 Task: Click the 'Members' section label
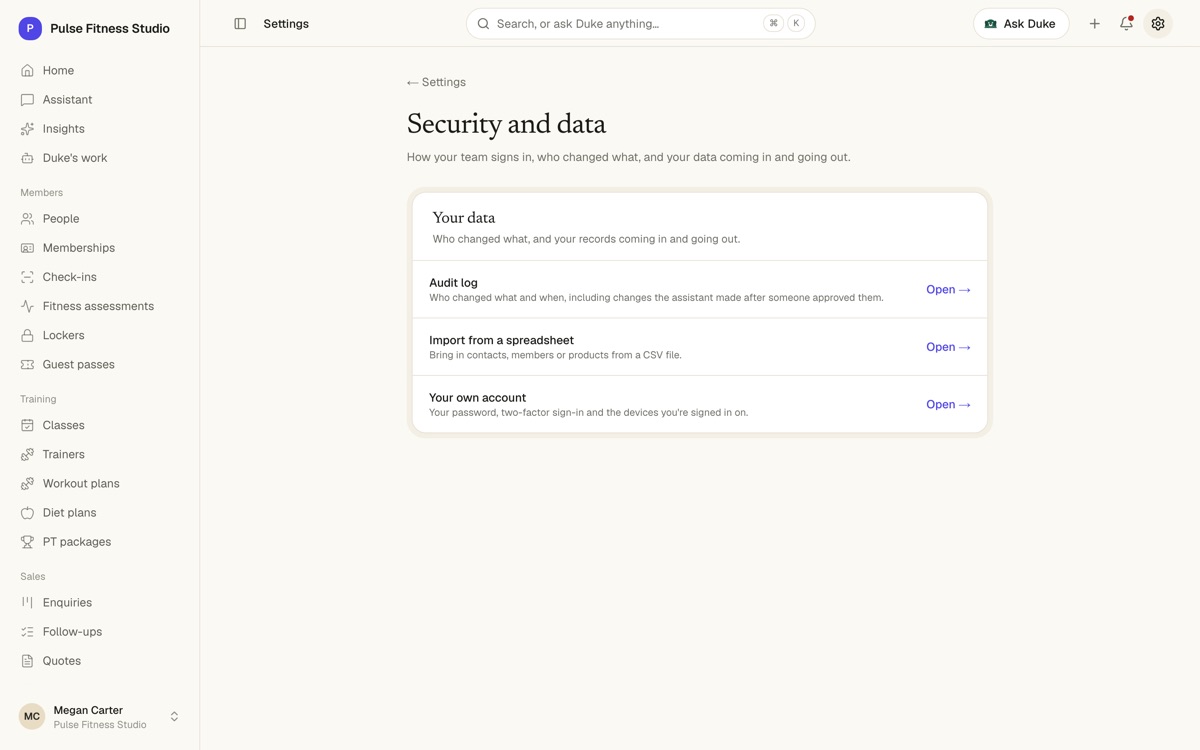click(41, 192)
